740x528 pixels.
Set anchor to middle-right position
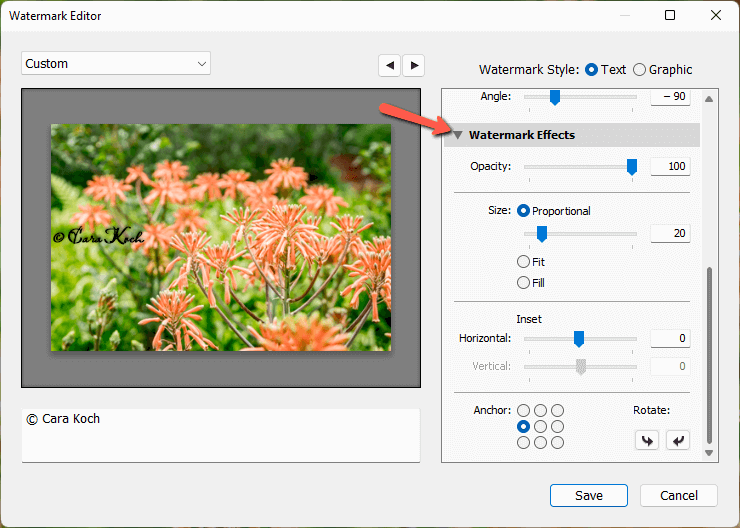tap(557, 427)
